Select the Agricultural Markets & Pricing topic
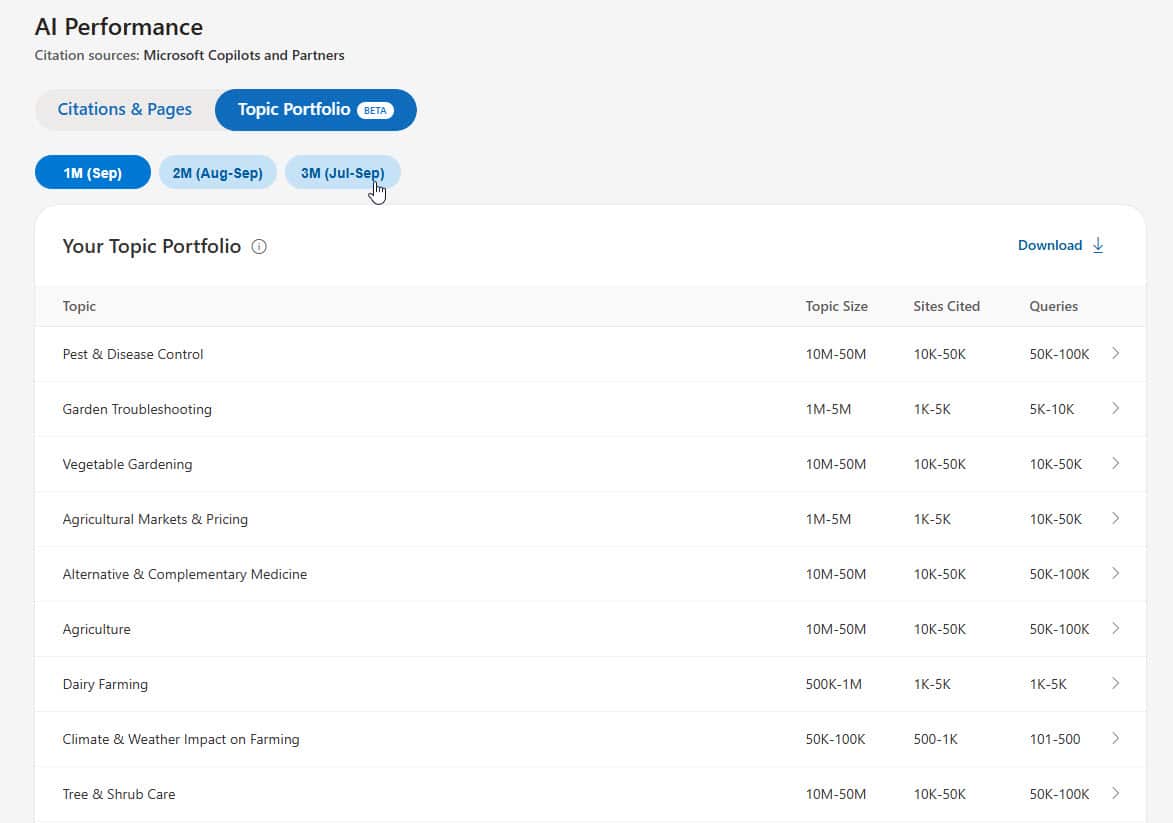The height and width of the screenshot is (823, 1173). coord(155,519)
